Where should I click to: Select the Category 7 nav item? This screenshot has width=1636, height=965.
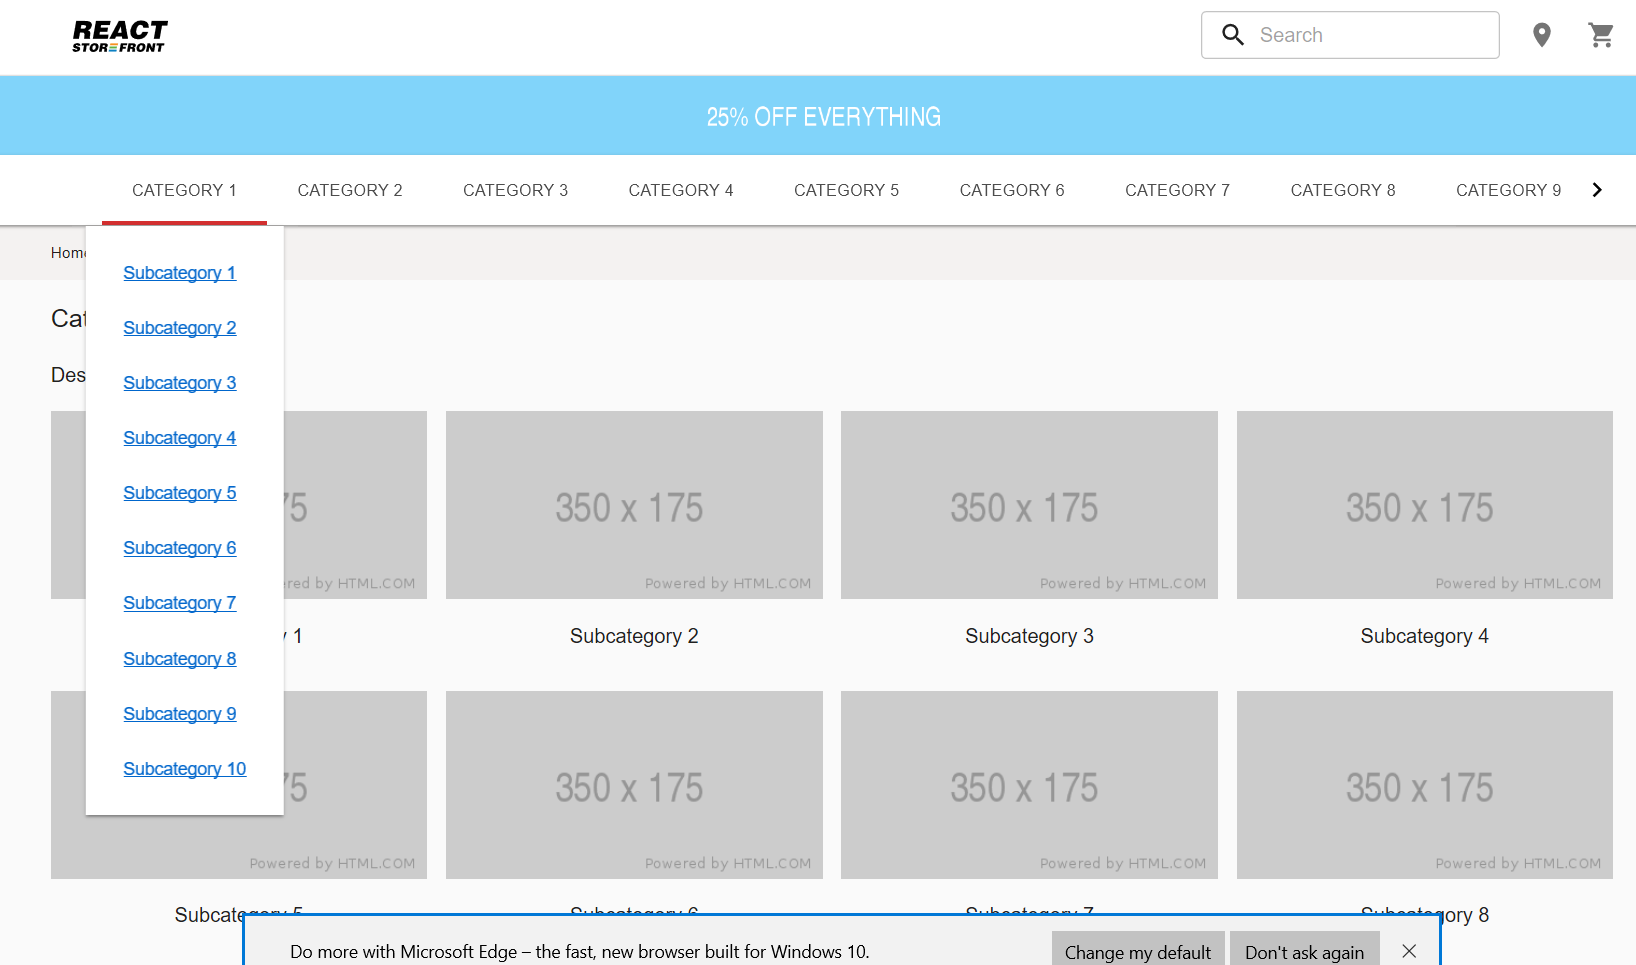click(x=1177, y=190)
